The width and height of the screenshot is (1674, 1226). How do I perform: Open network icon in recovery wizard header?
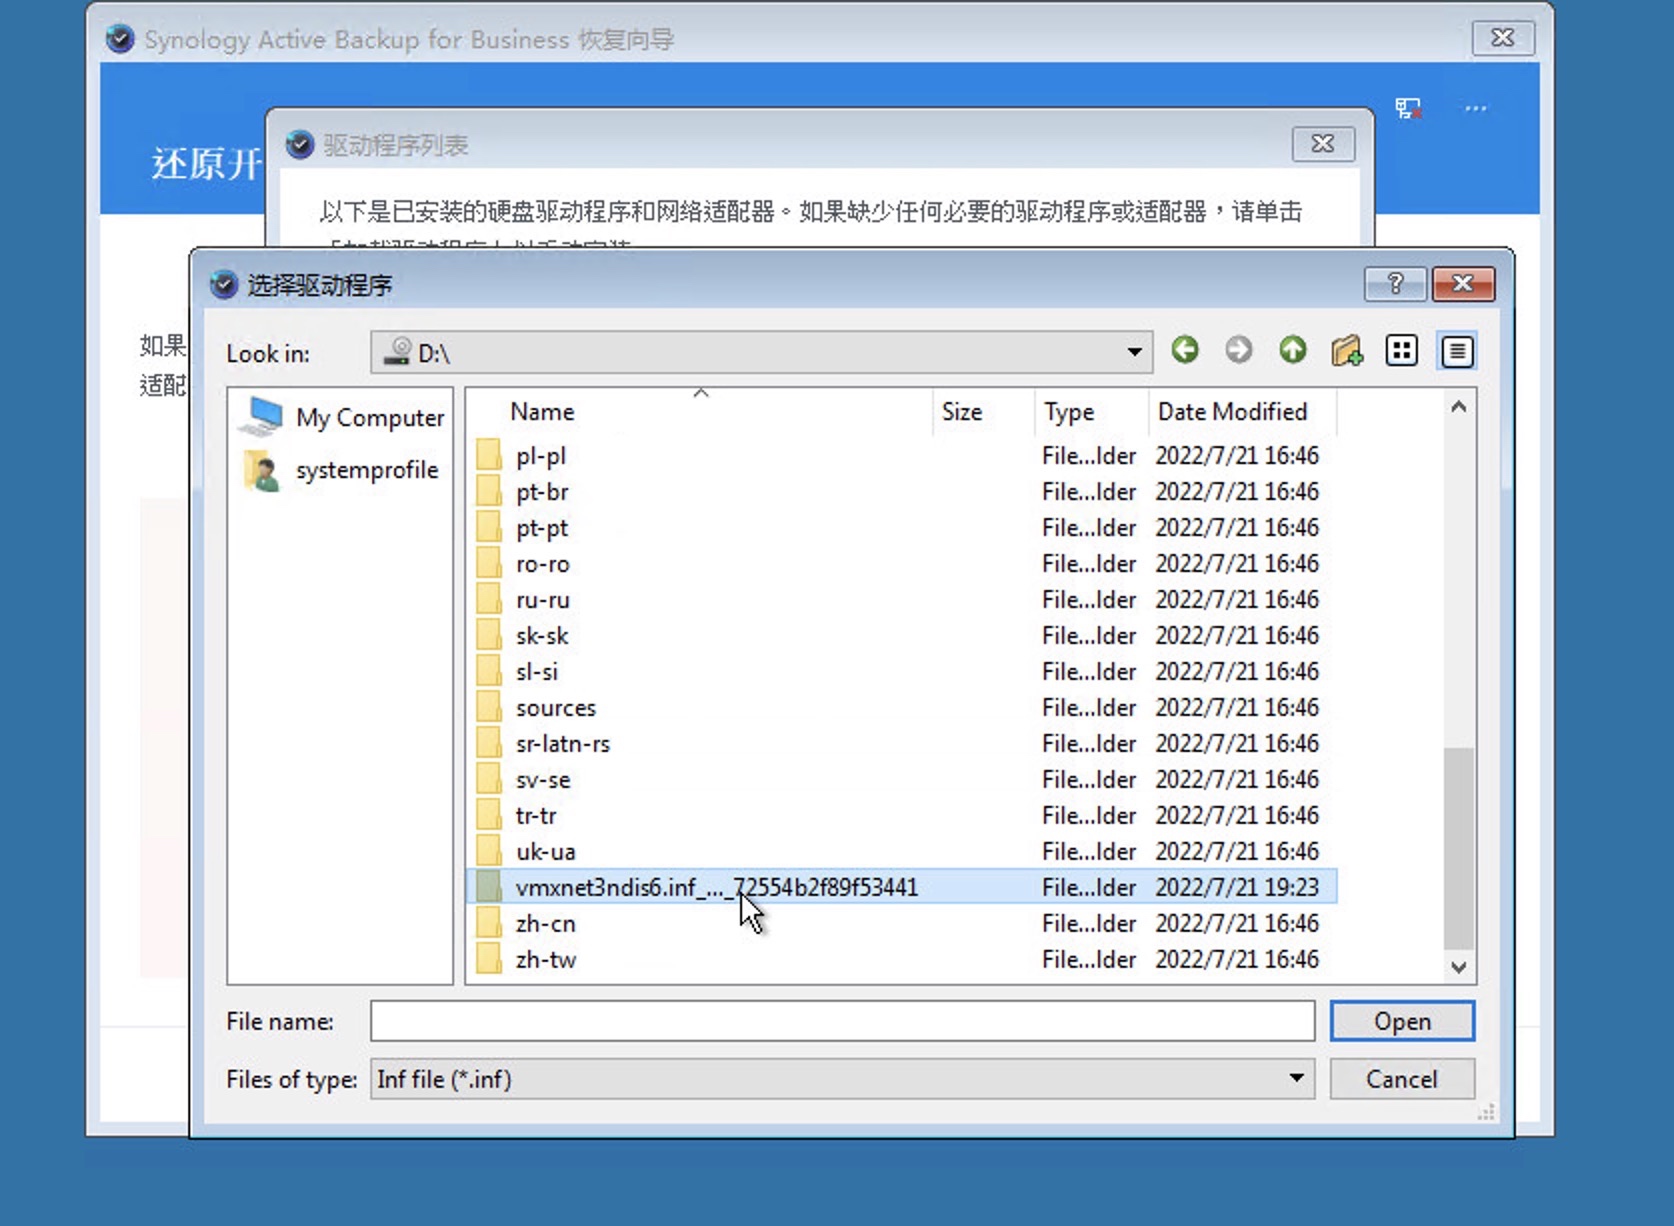[1408, 108]
